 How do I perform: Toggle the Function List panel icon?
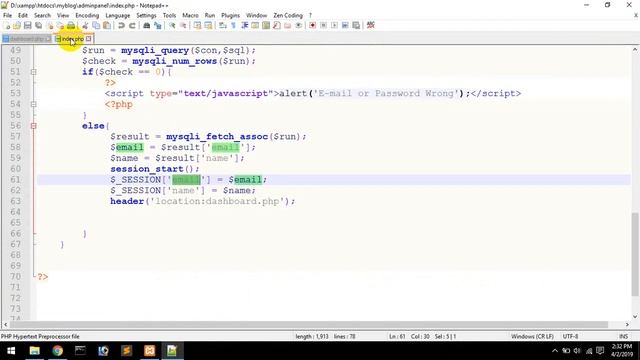[x=277, y=25]
